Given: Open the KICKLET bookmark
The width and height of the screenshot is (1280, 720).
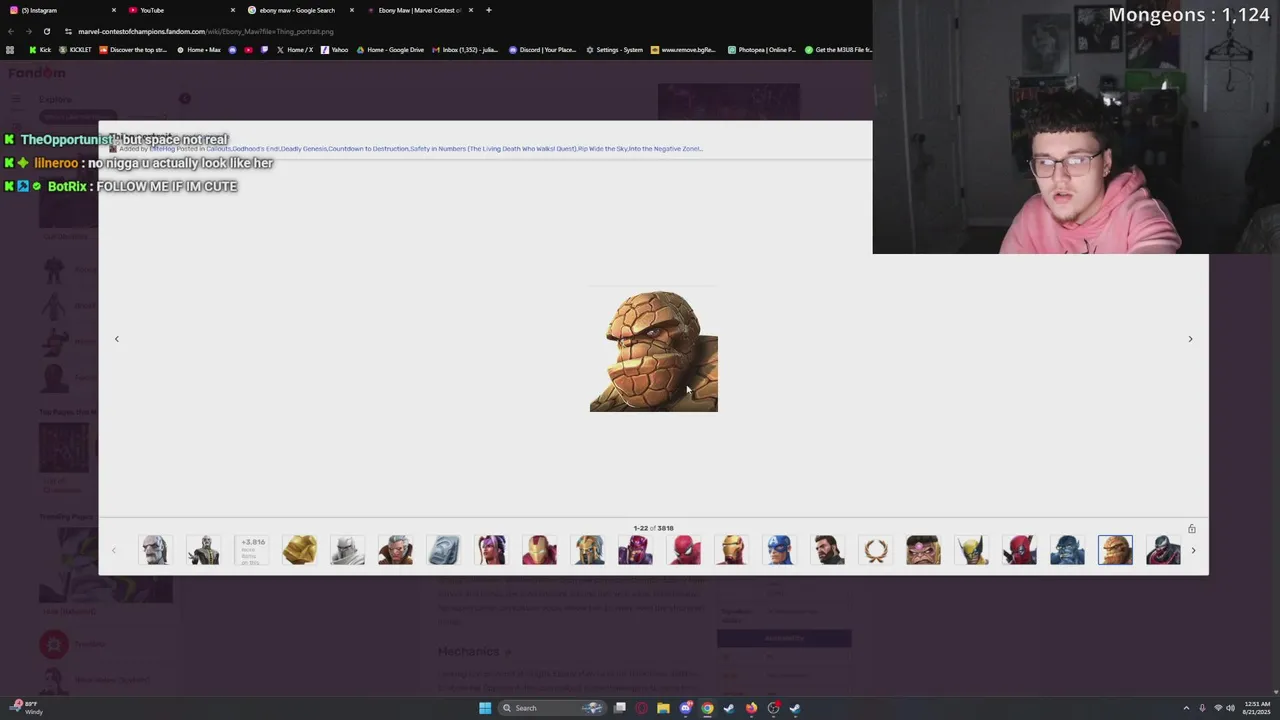Looking at the screenshot, I should coord(75,50).
